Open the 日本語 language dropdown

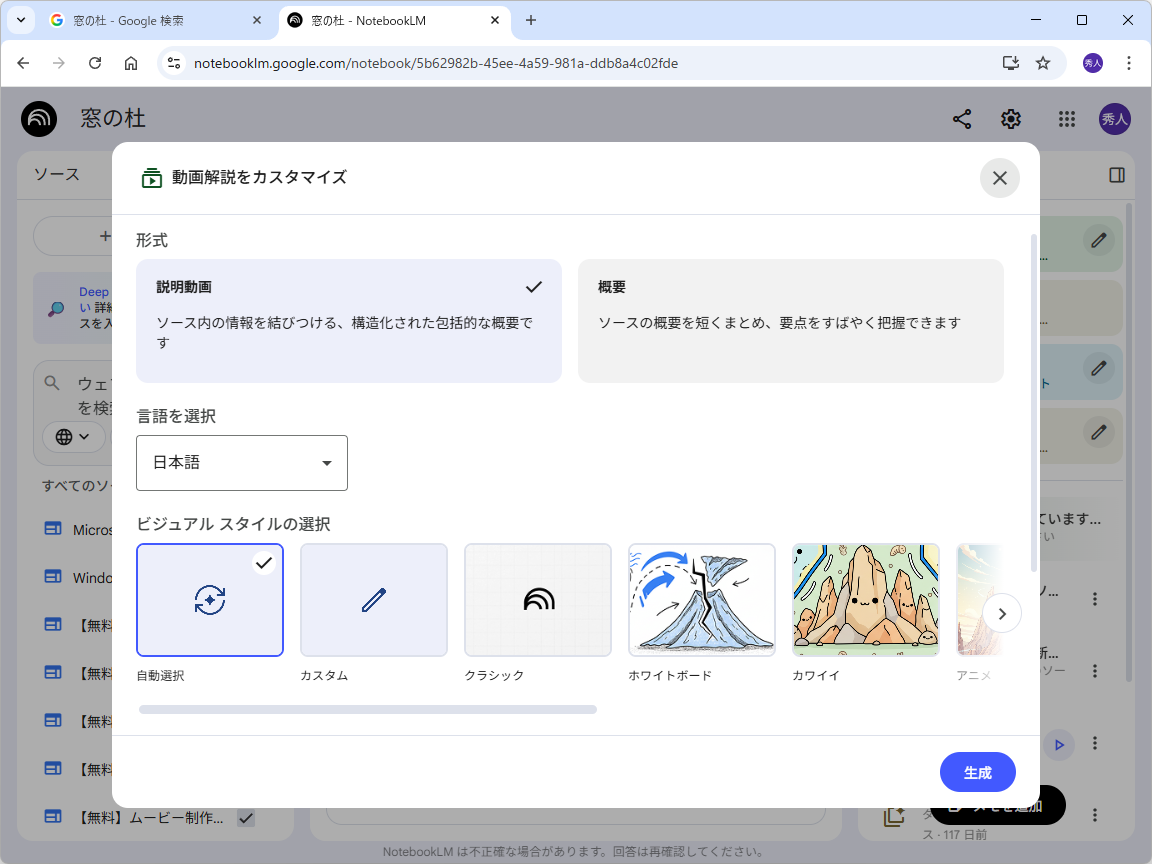(x=242, y=463)
